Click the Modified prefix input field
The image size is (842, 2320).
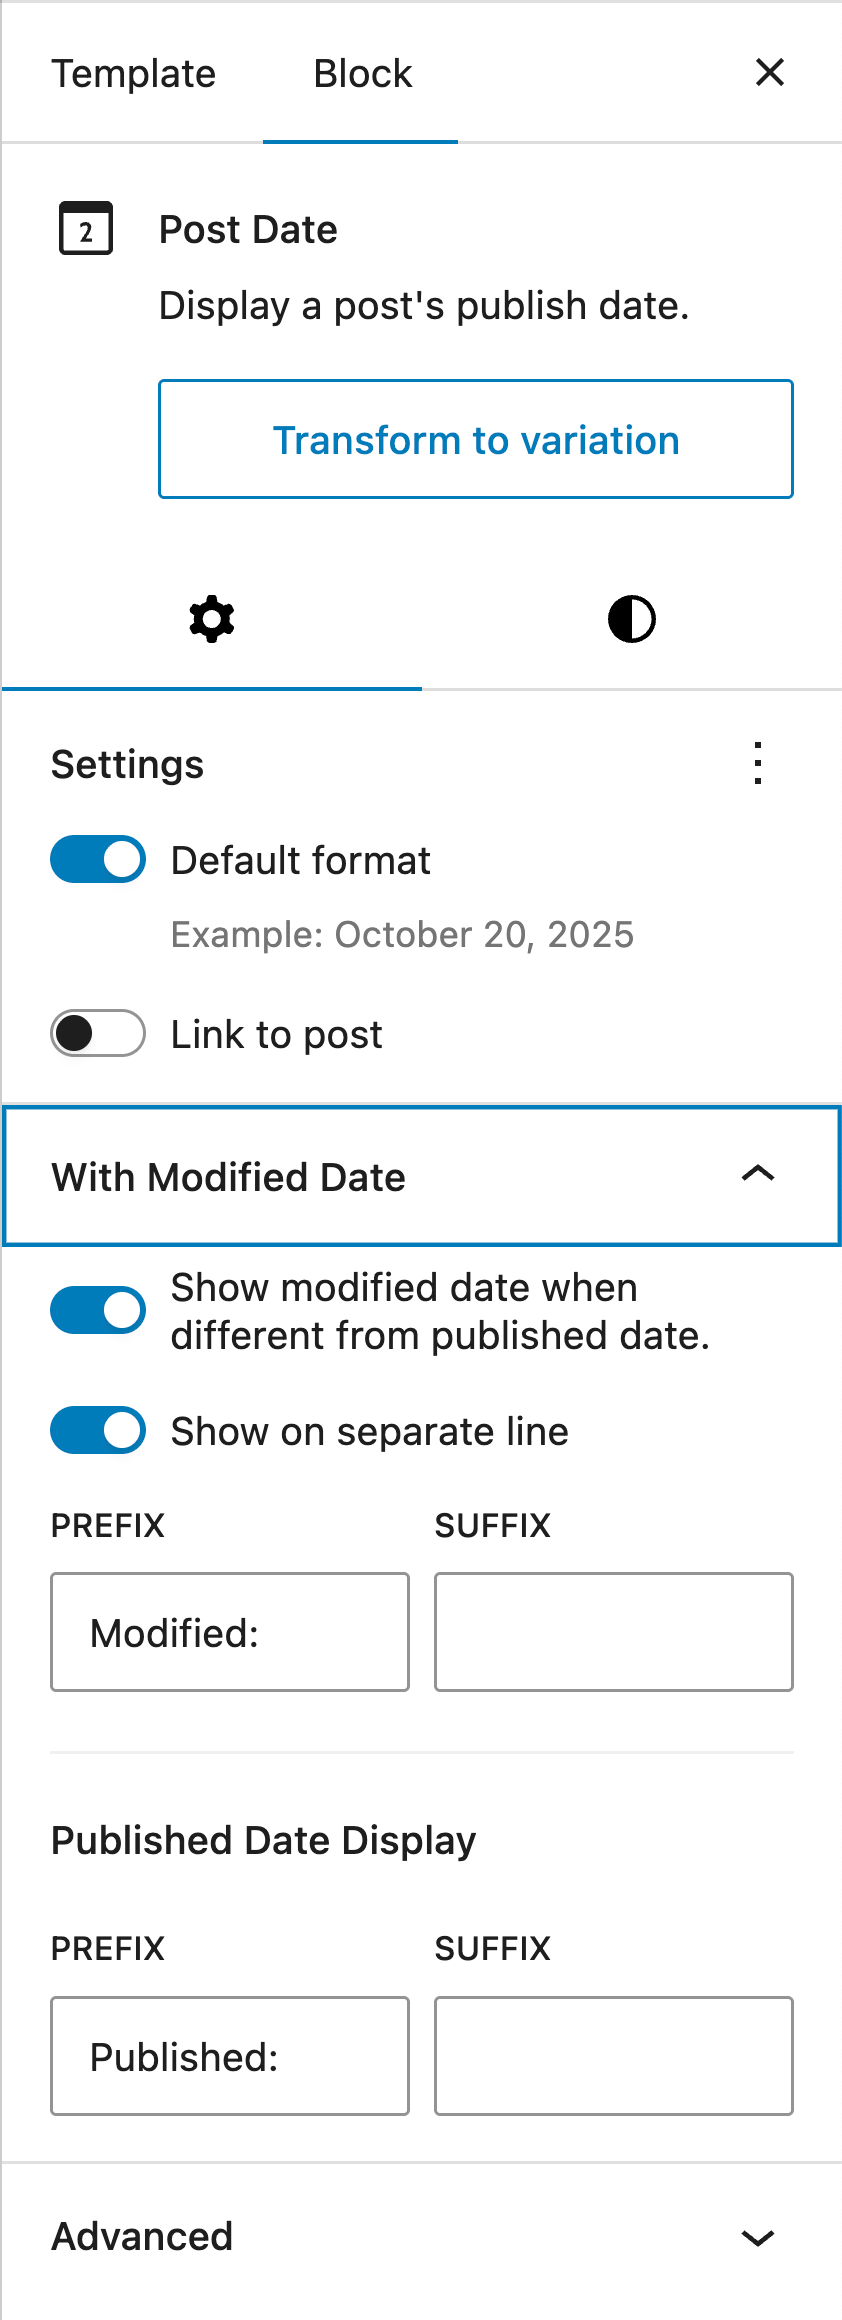click(229, 1632)
